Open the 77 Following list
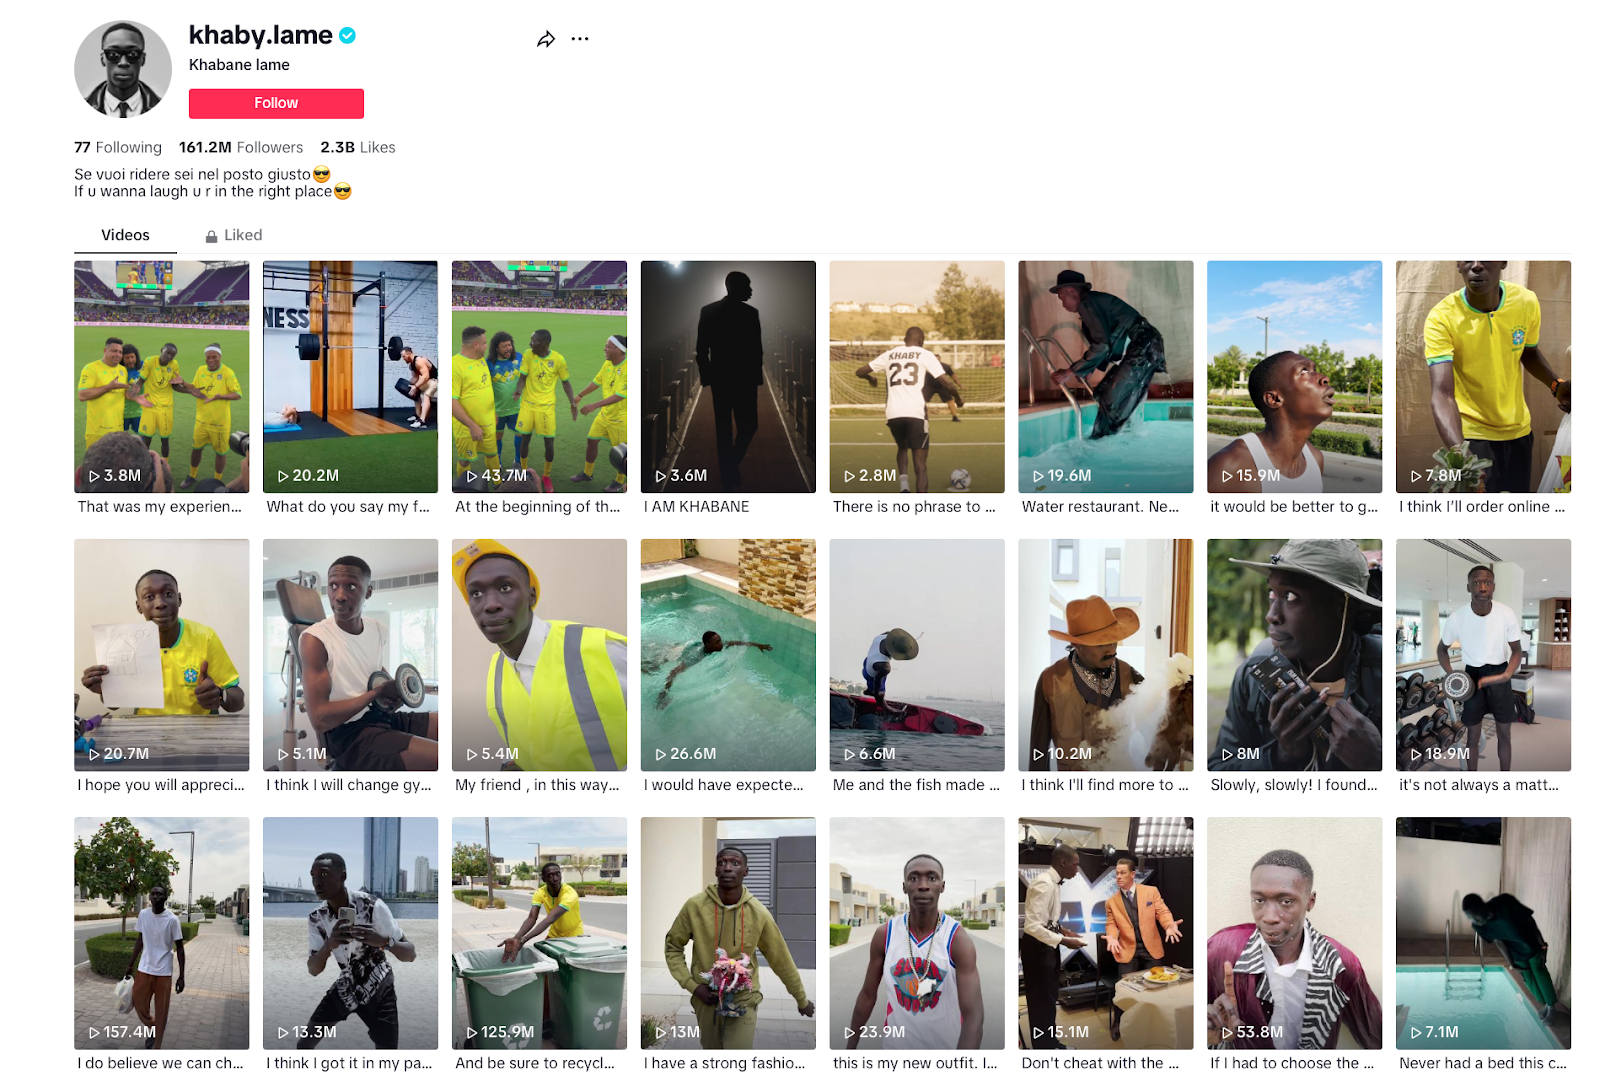The height and width of the screenshot is (1081, 1600). click(x=118, y=147)
